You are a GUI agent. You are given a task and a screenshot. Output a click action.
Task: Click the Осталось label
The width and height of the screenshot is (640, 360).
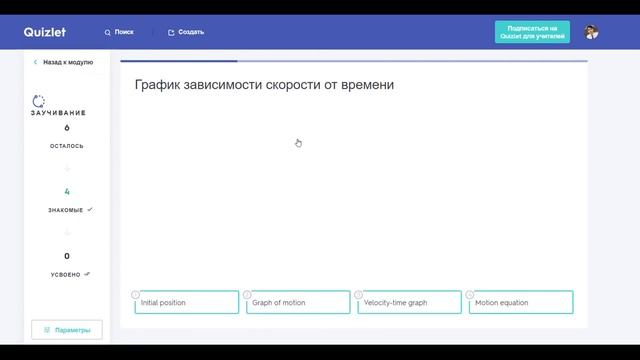pos(67,146)
